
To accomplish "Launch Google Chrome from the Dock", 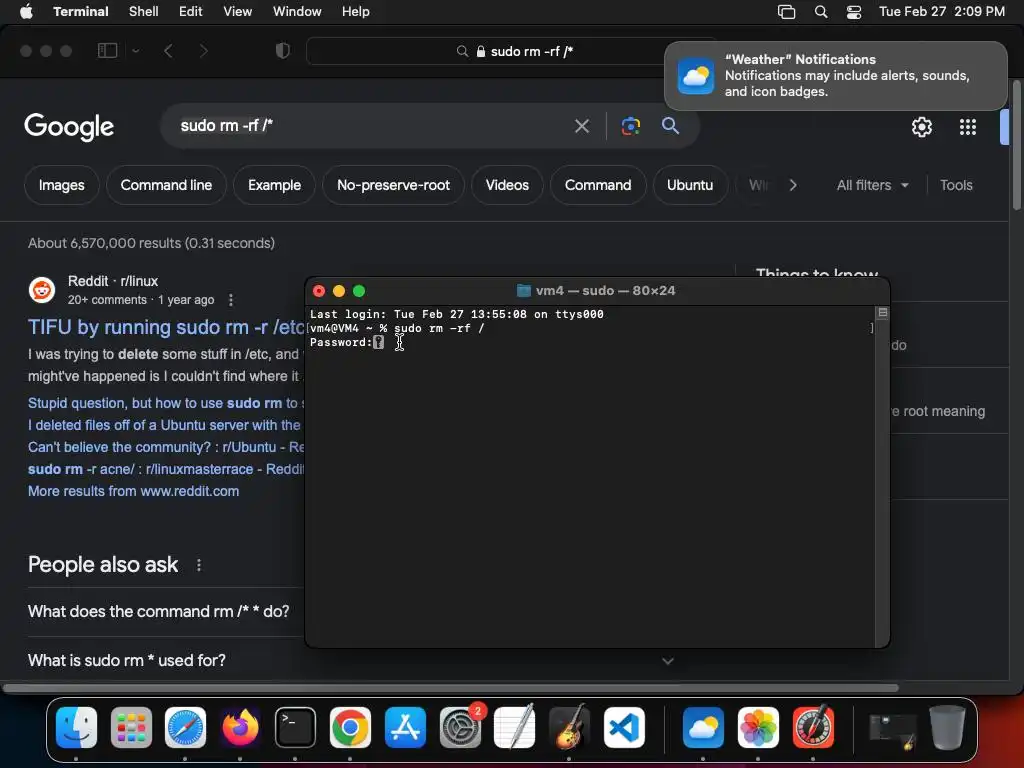I will coord(350,727).
